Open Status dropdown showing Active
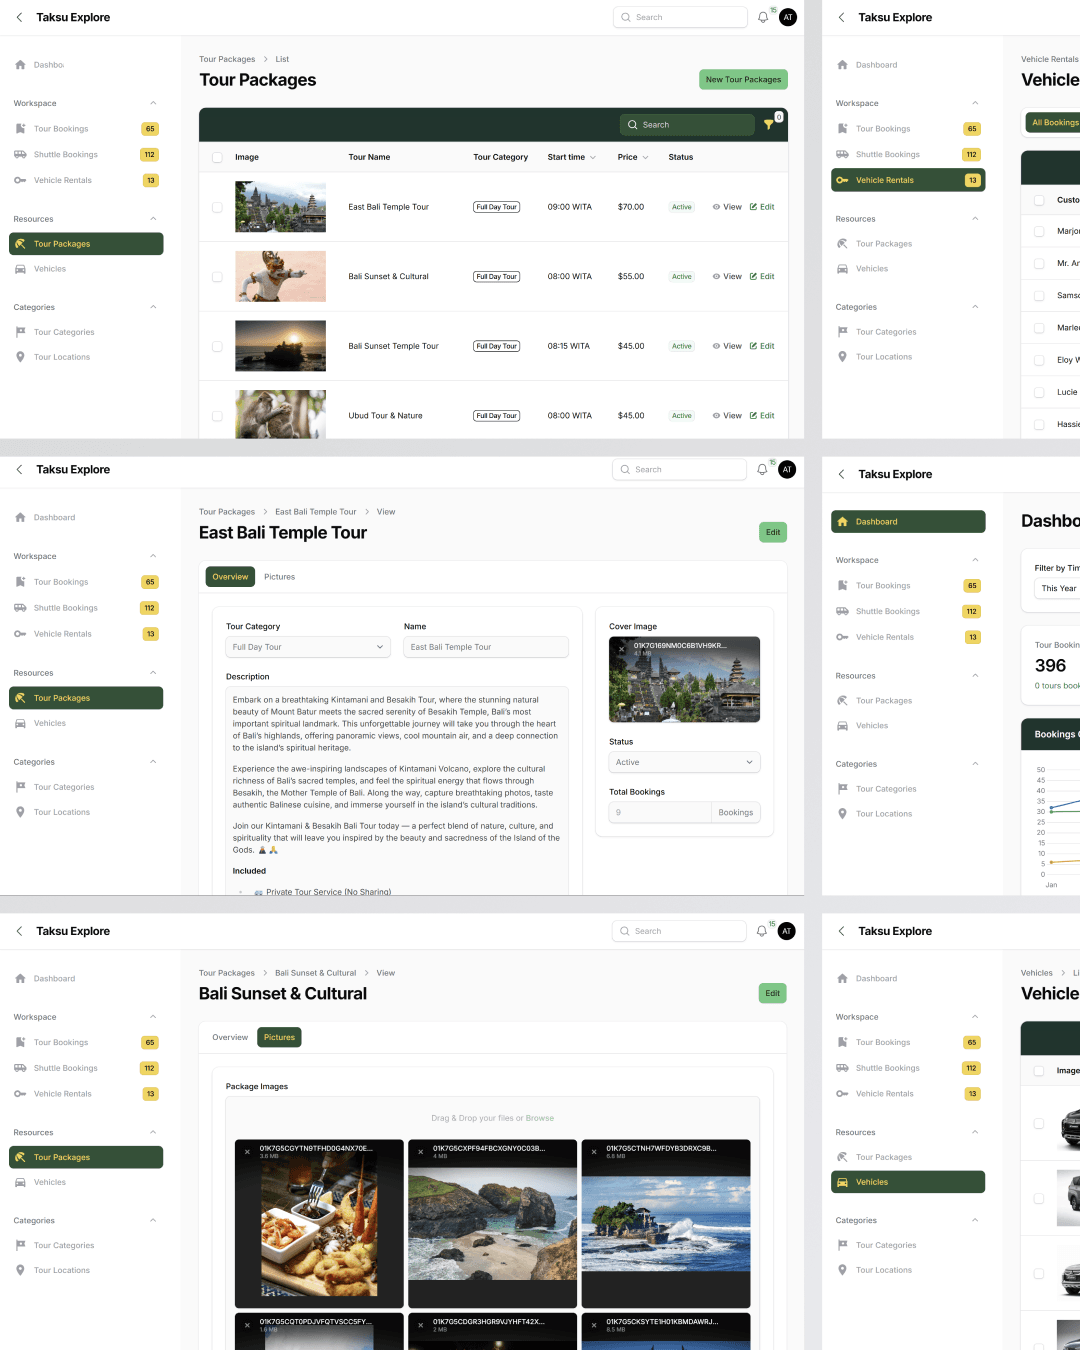 (x=685, y=762)
